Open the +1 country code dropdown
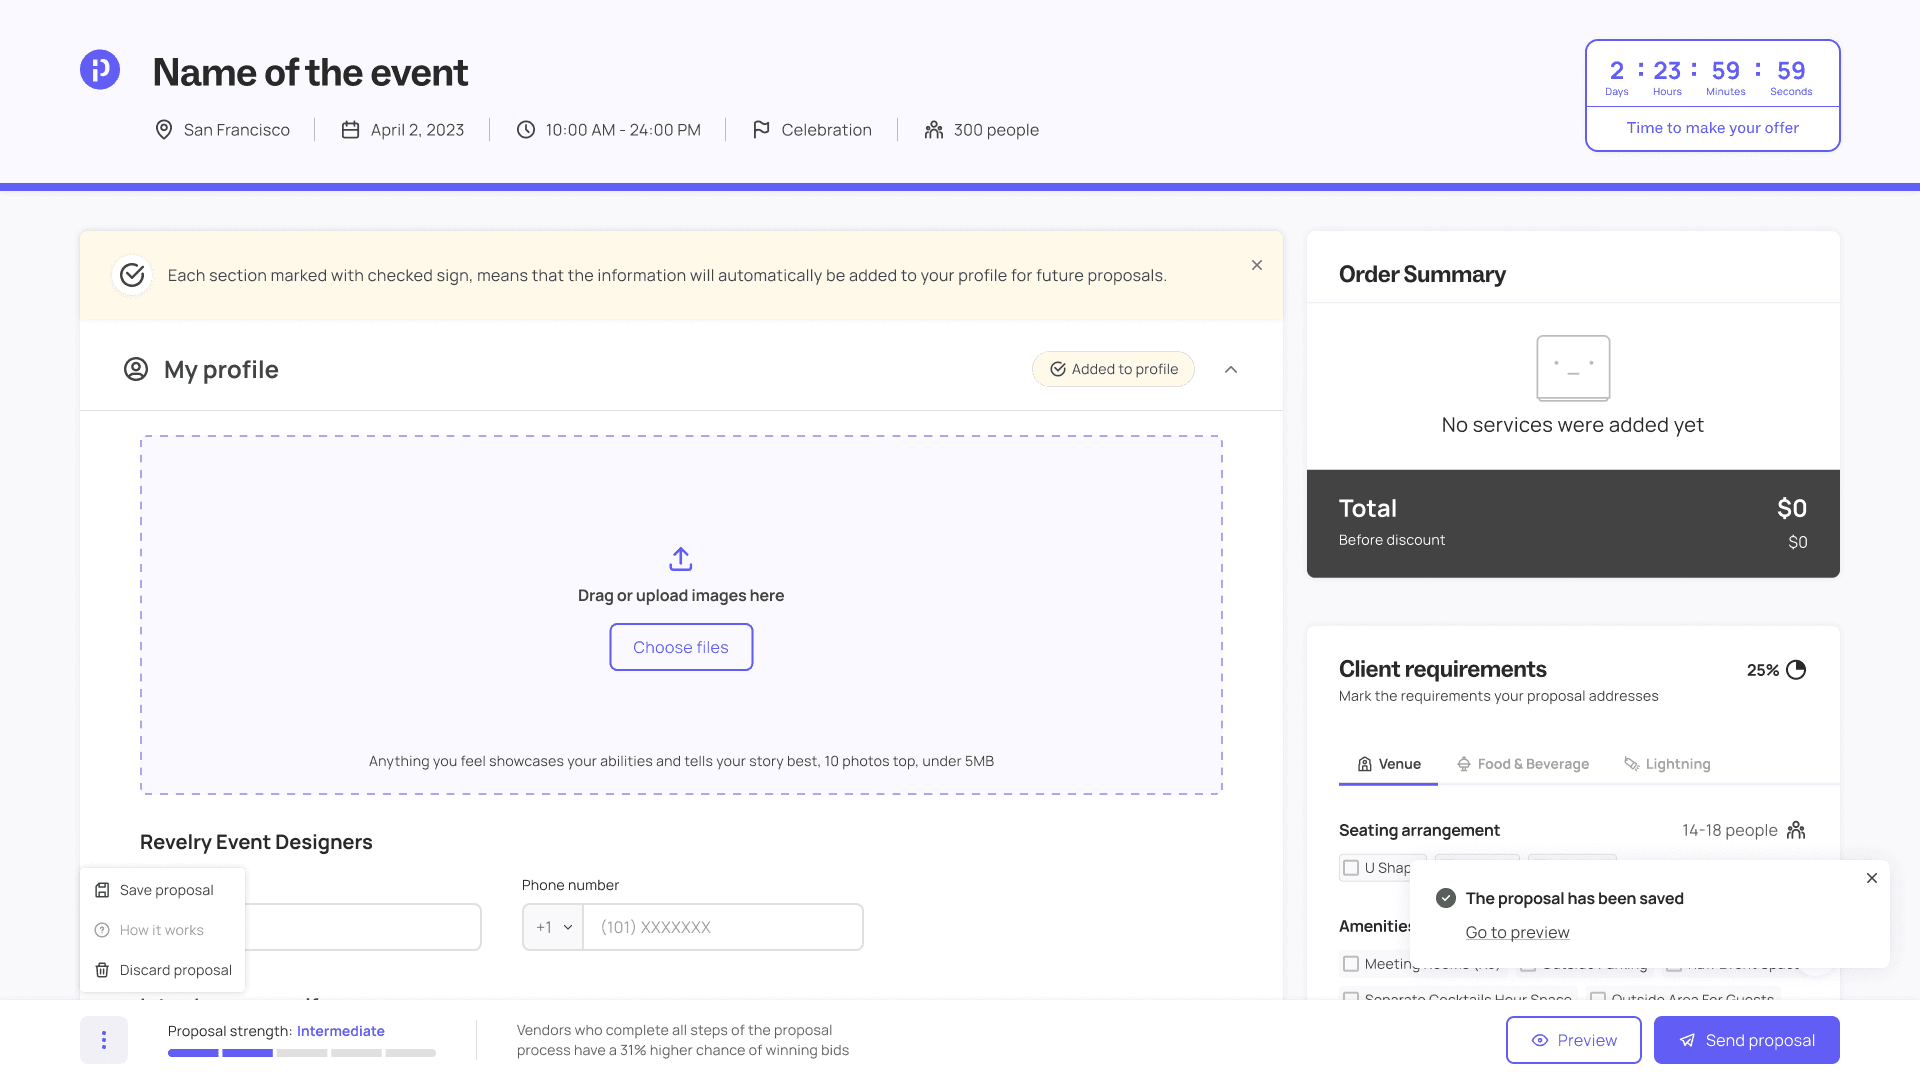This screenshot has width=1920, height=1080. pos(553,927)
